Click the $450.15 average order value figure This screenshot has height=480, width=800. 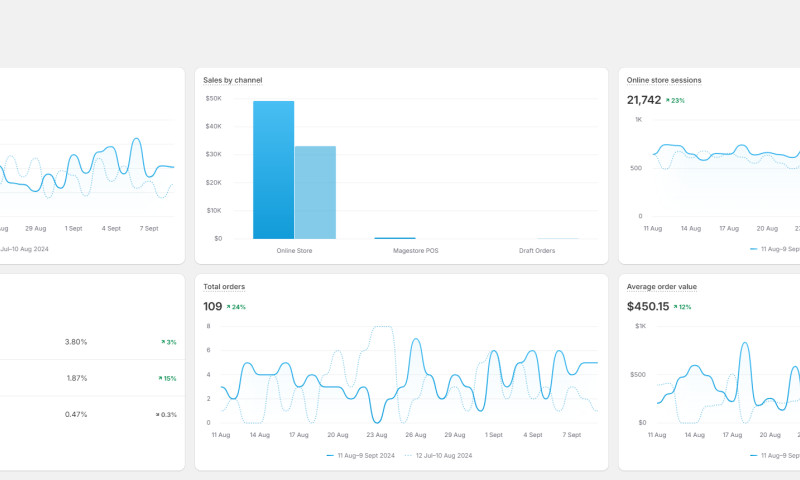click(648, 307)
